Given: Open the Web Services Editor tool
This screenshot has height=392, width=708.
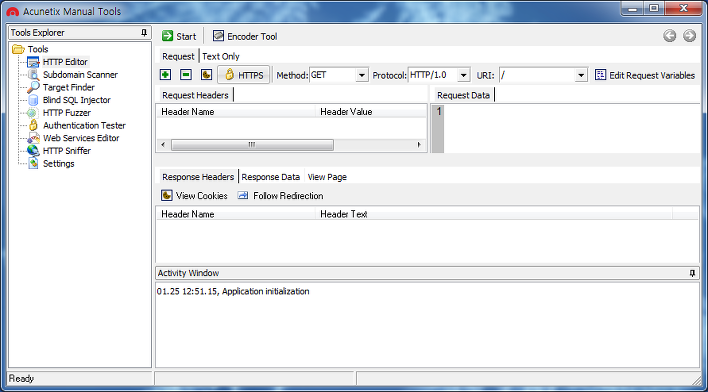Looking at the screenshot, I should (81, 138).
